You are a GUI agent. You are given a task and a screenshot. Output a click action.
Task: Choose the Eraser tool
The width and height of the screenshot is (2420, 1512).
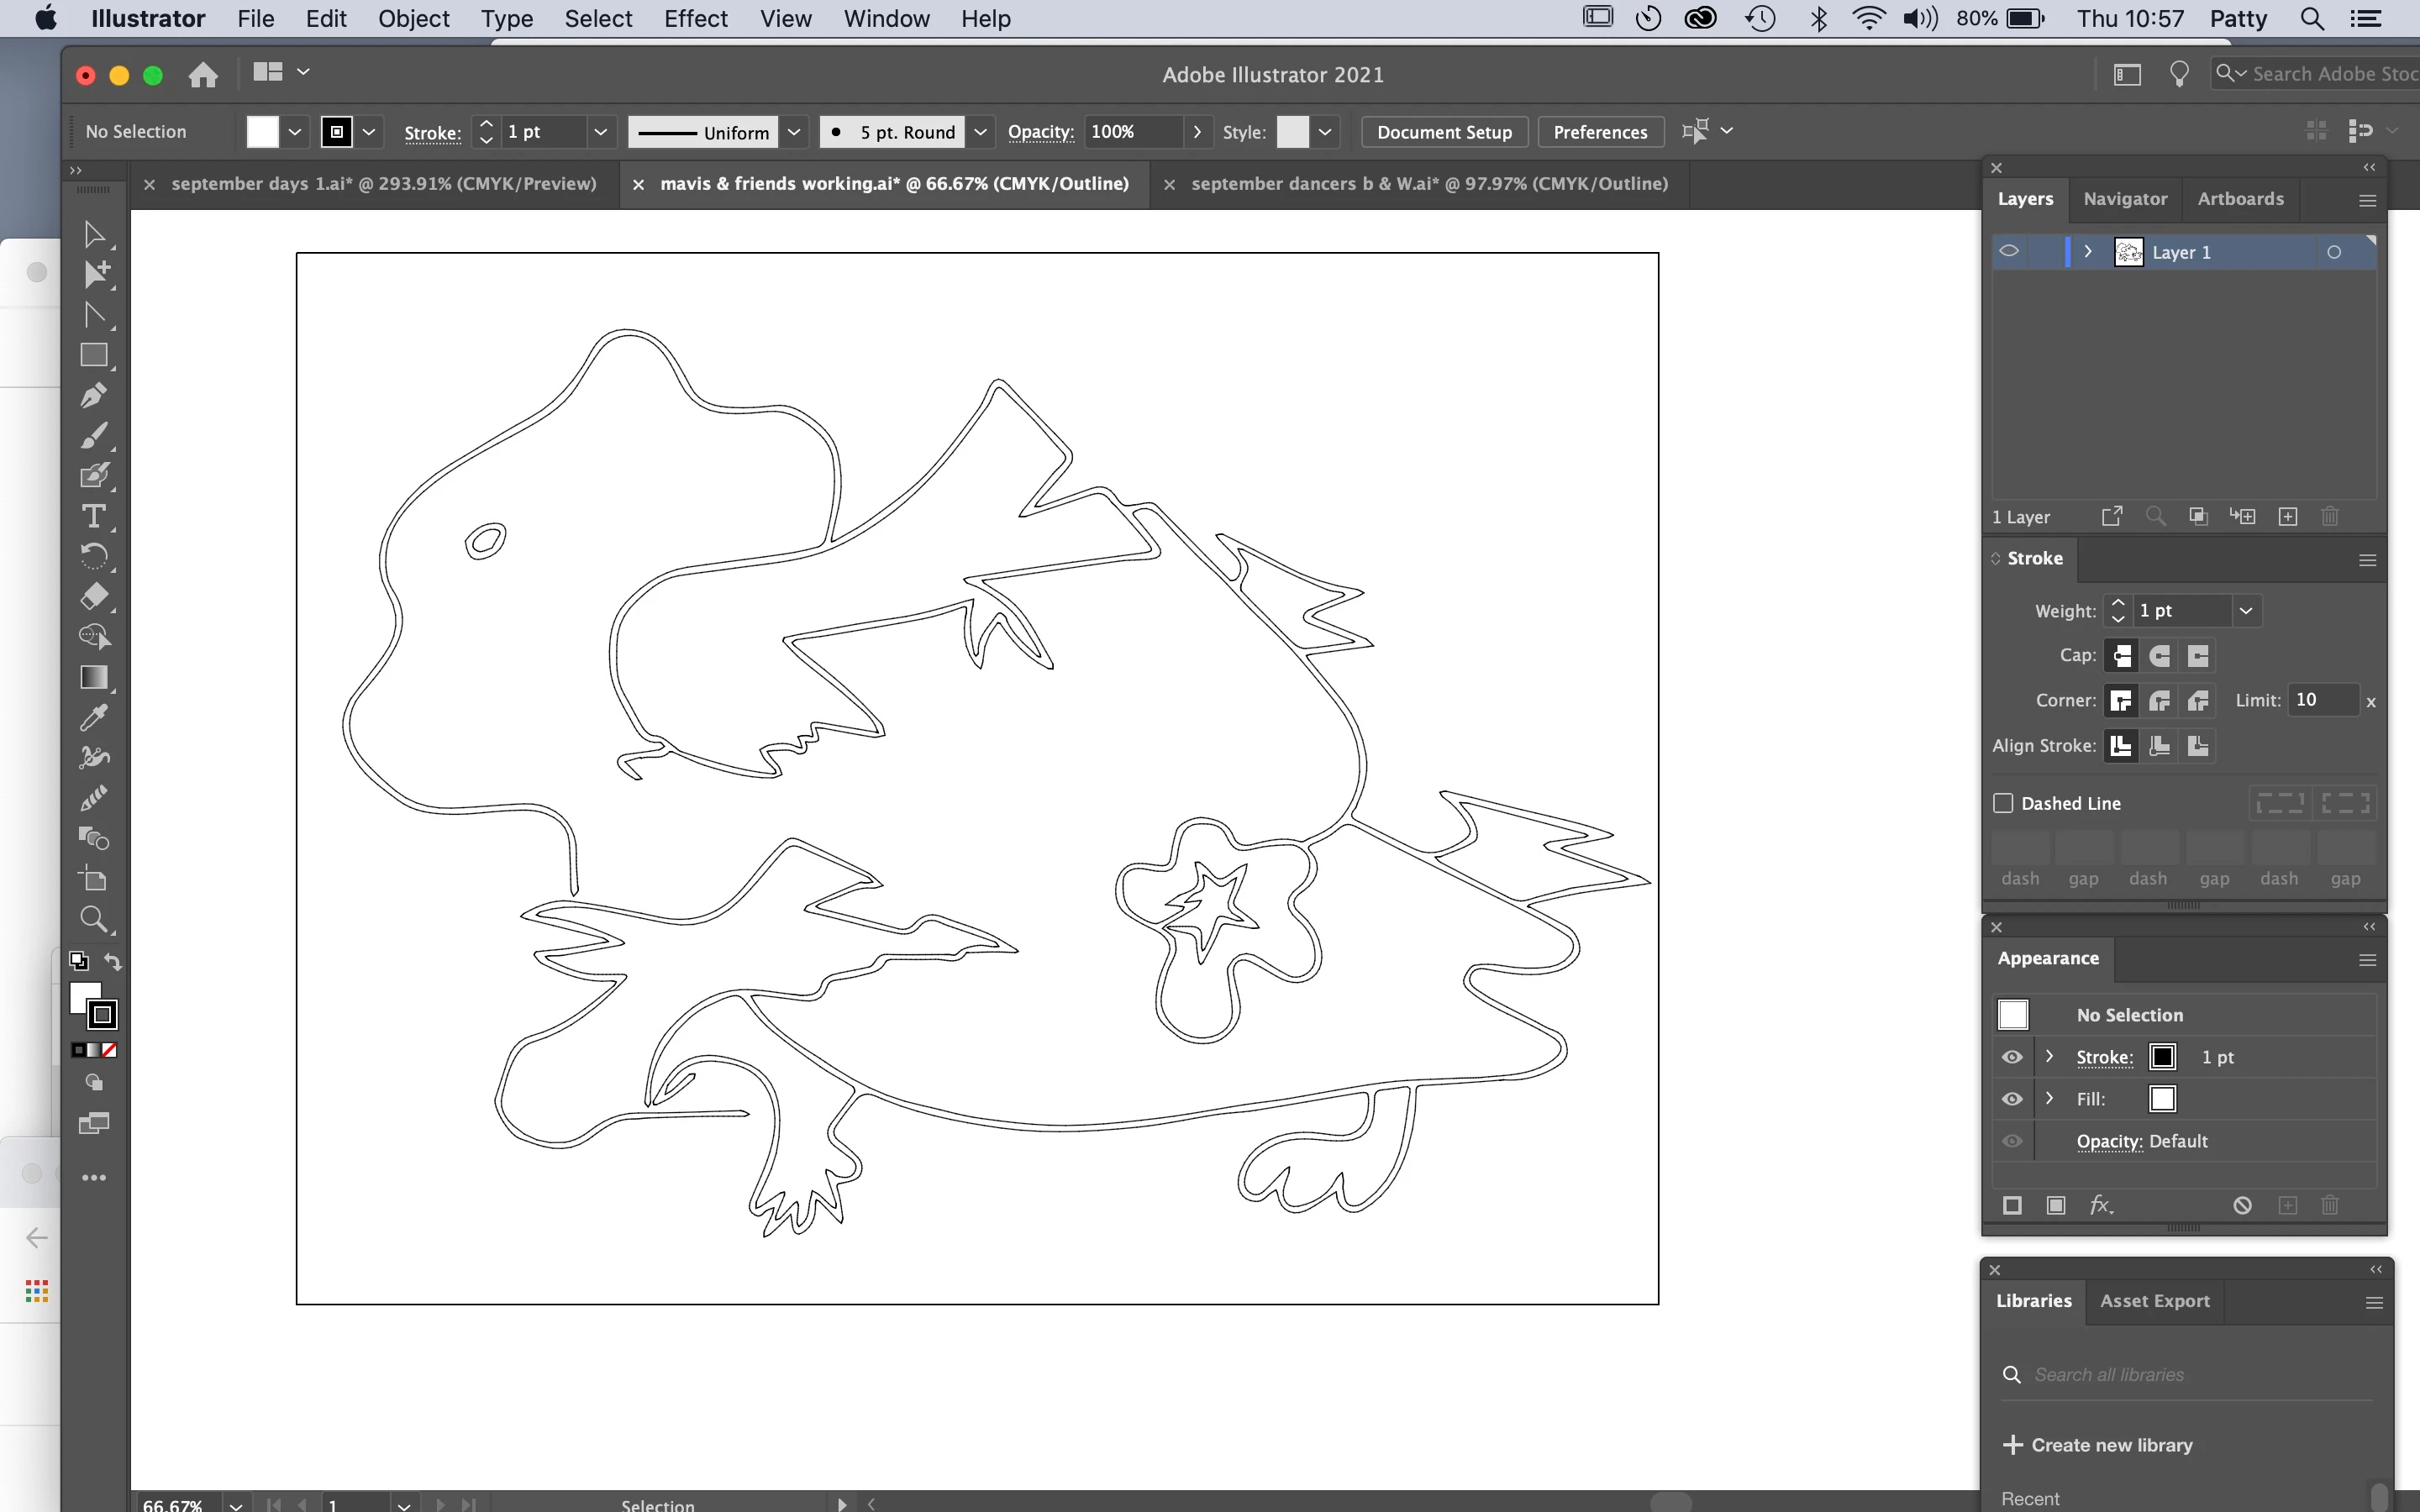pos(94,596)
